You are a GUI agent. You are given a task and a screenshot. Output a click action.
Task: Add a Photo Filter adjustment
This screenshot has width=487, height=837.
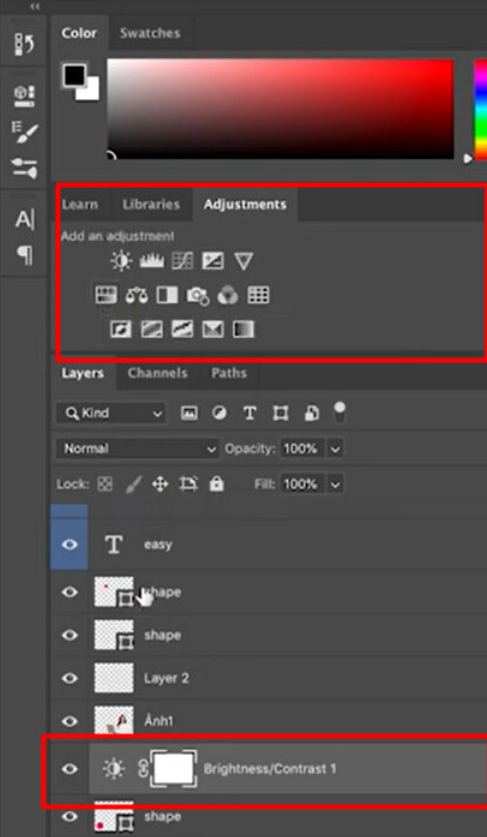[x=198, y=295]
